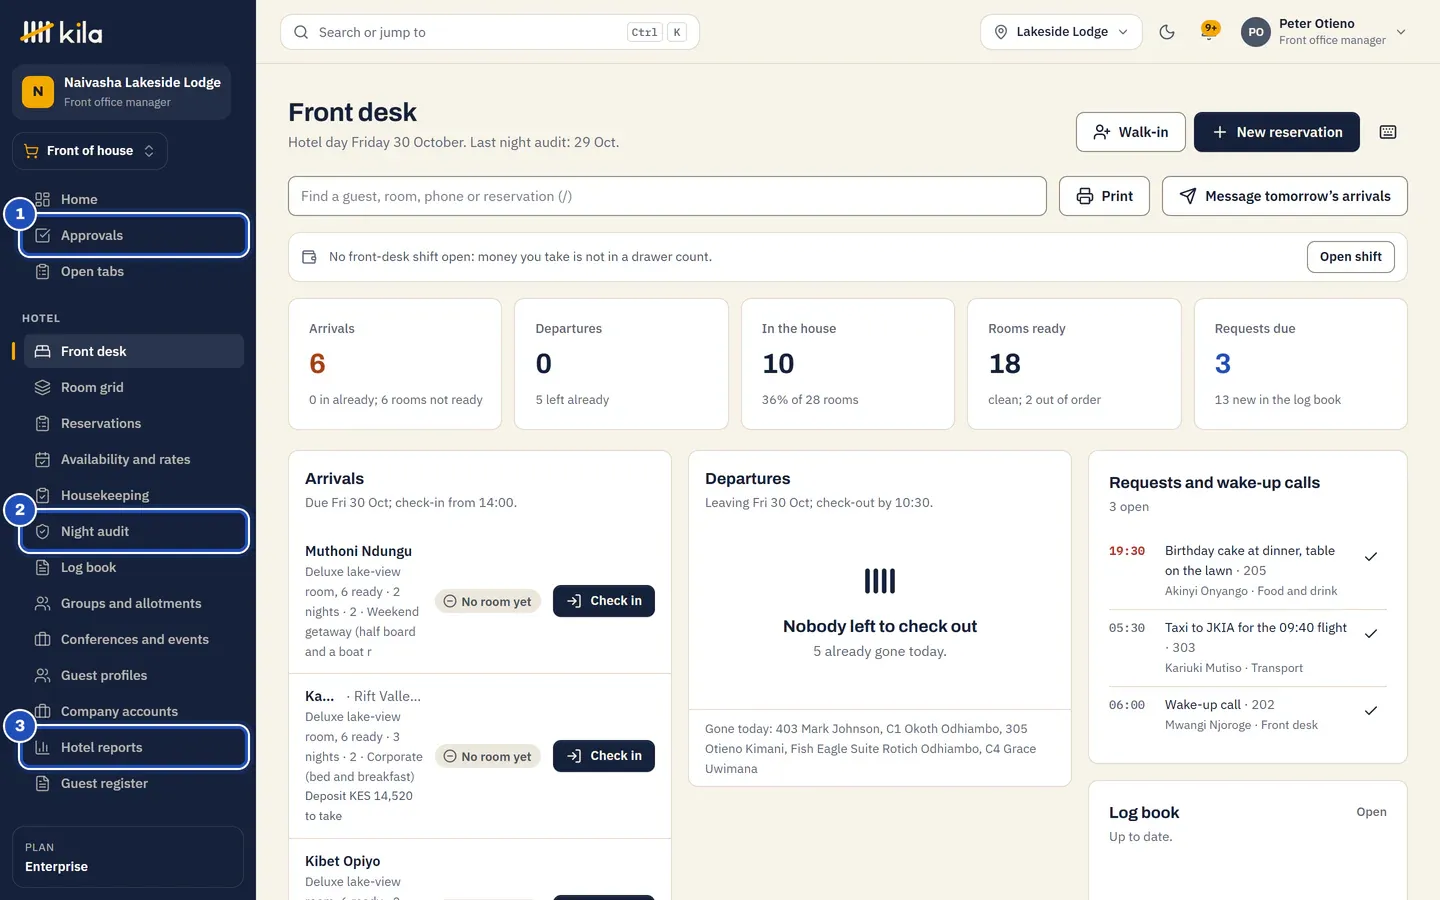Open Front of house module switcher
The height and width of the screenshot is (900, 1440).
(x=90, y=151)
